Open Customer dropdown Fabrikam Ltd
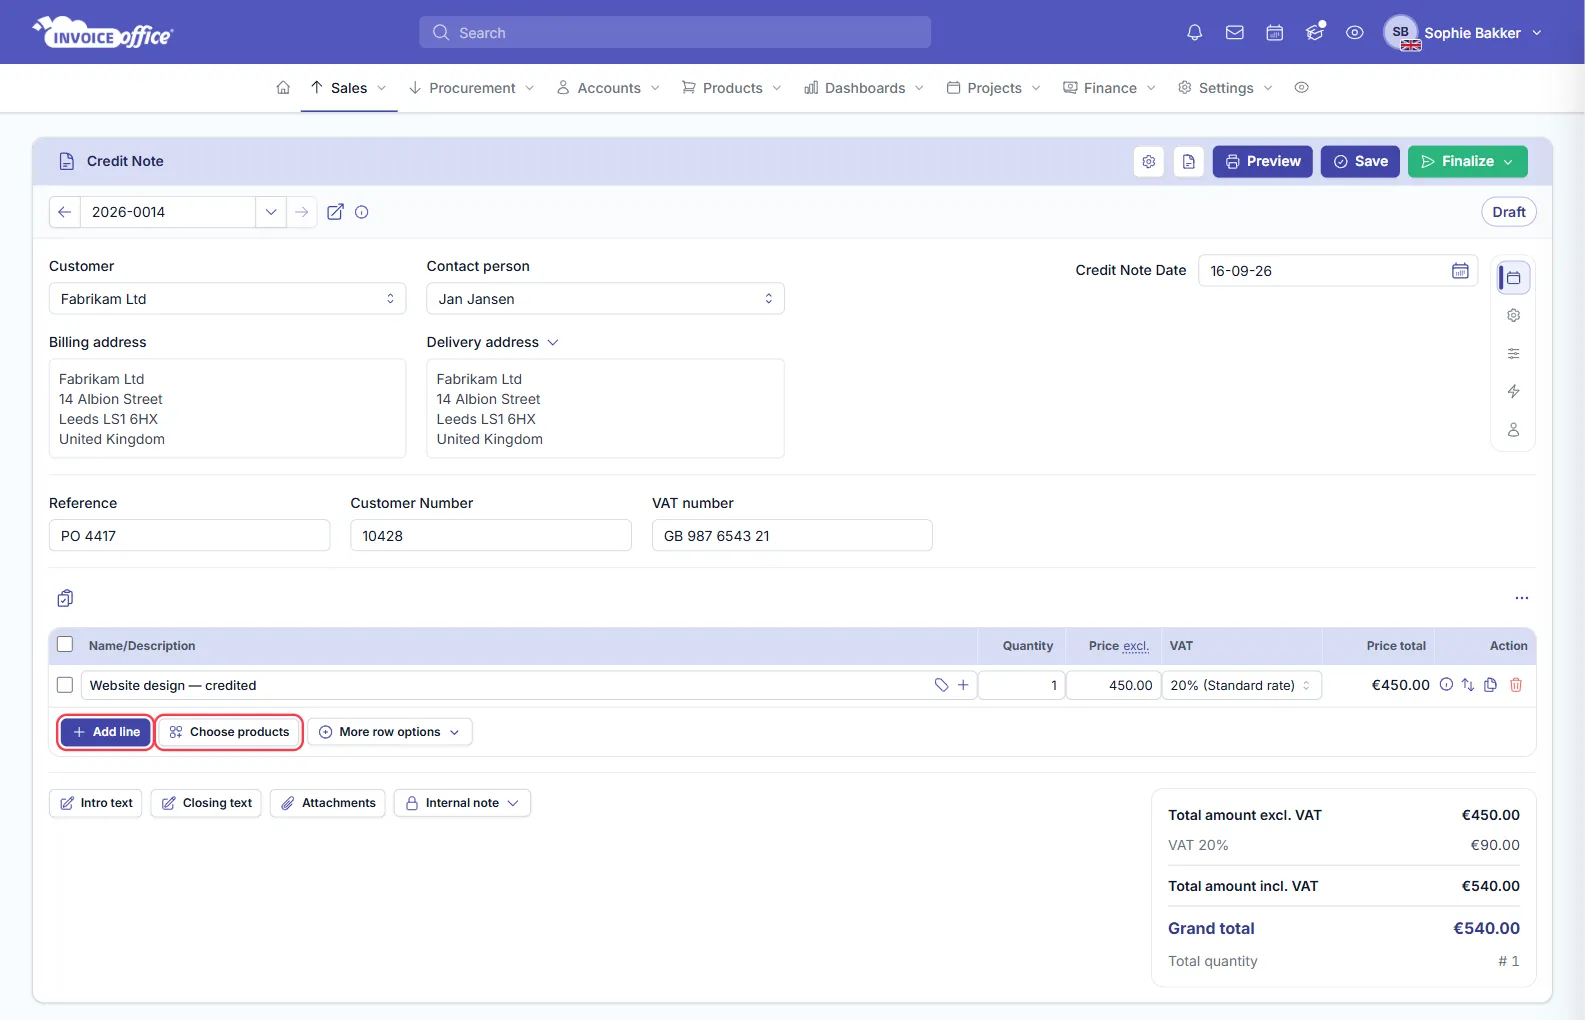The image size is (1585, 1020). 228,299
